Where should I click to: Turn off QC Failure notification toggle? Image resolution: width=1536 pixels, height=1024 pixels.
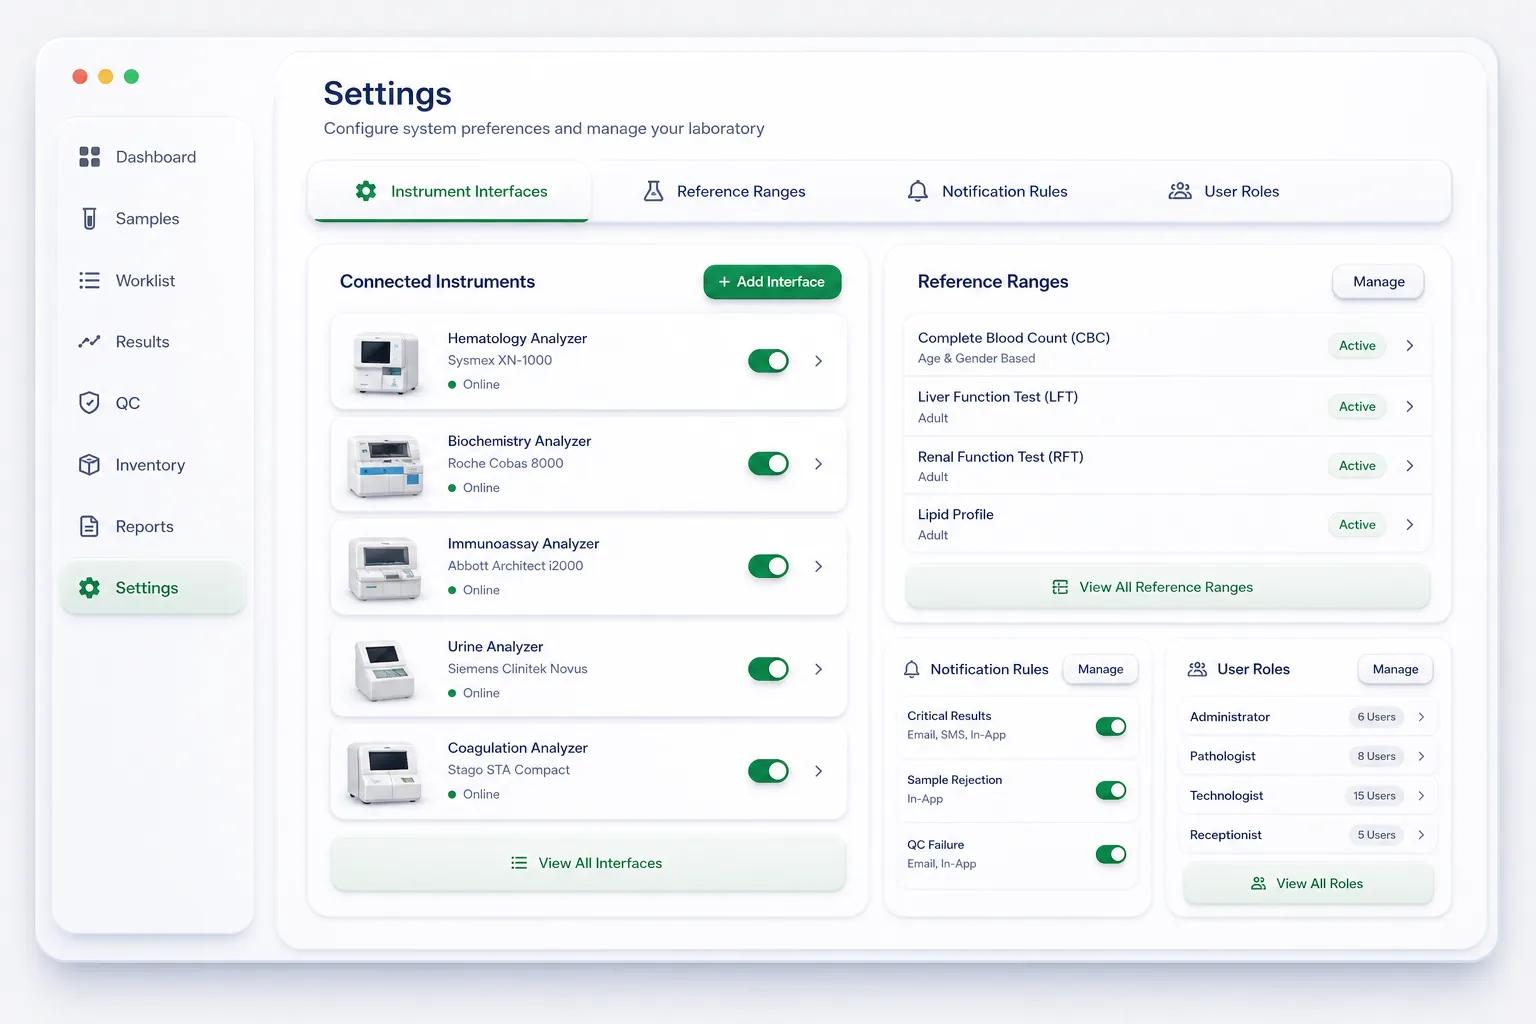click(x=1111, y=854)
